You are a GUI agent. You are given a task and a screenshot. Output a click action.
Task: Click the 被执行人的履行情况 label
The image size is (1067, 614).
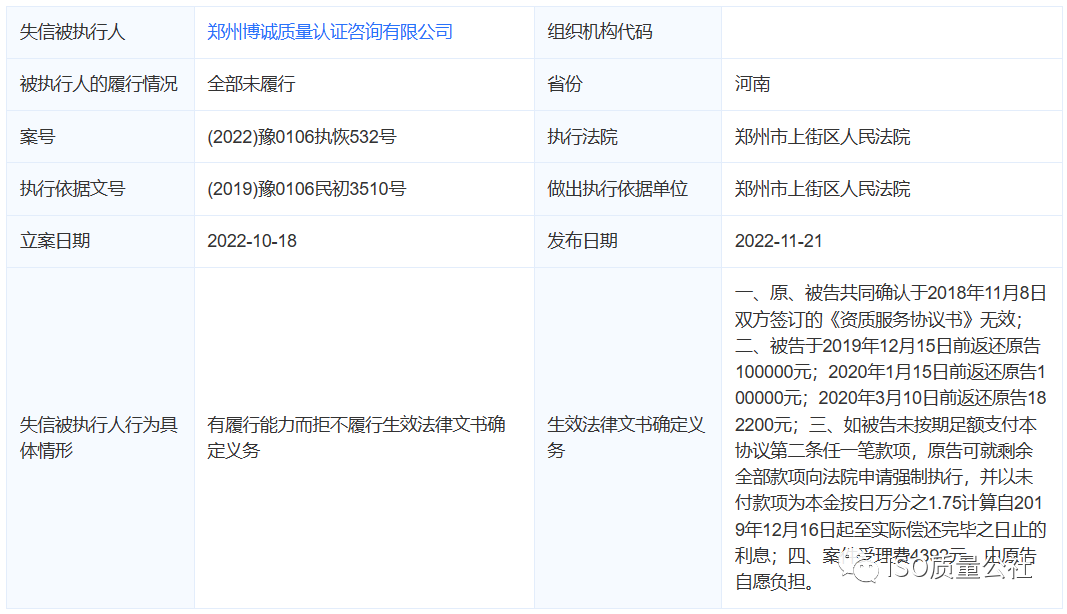99,84
